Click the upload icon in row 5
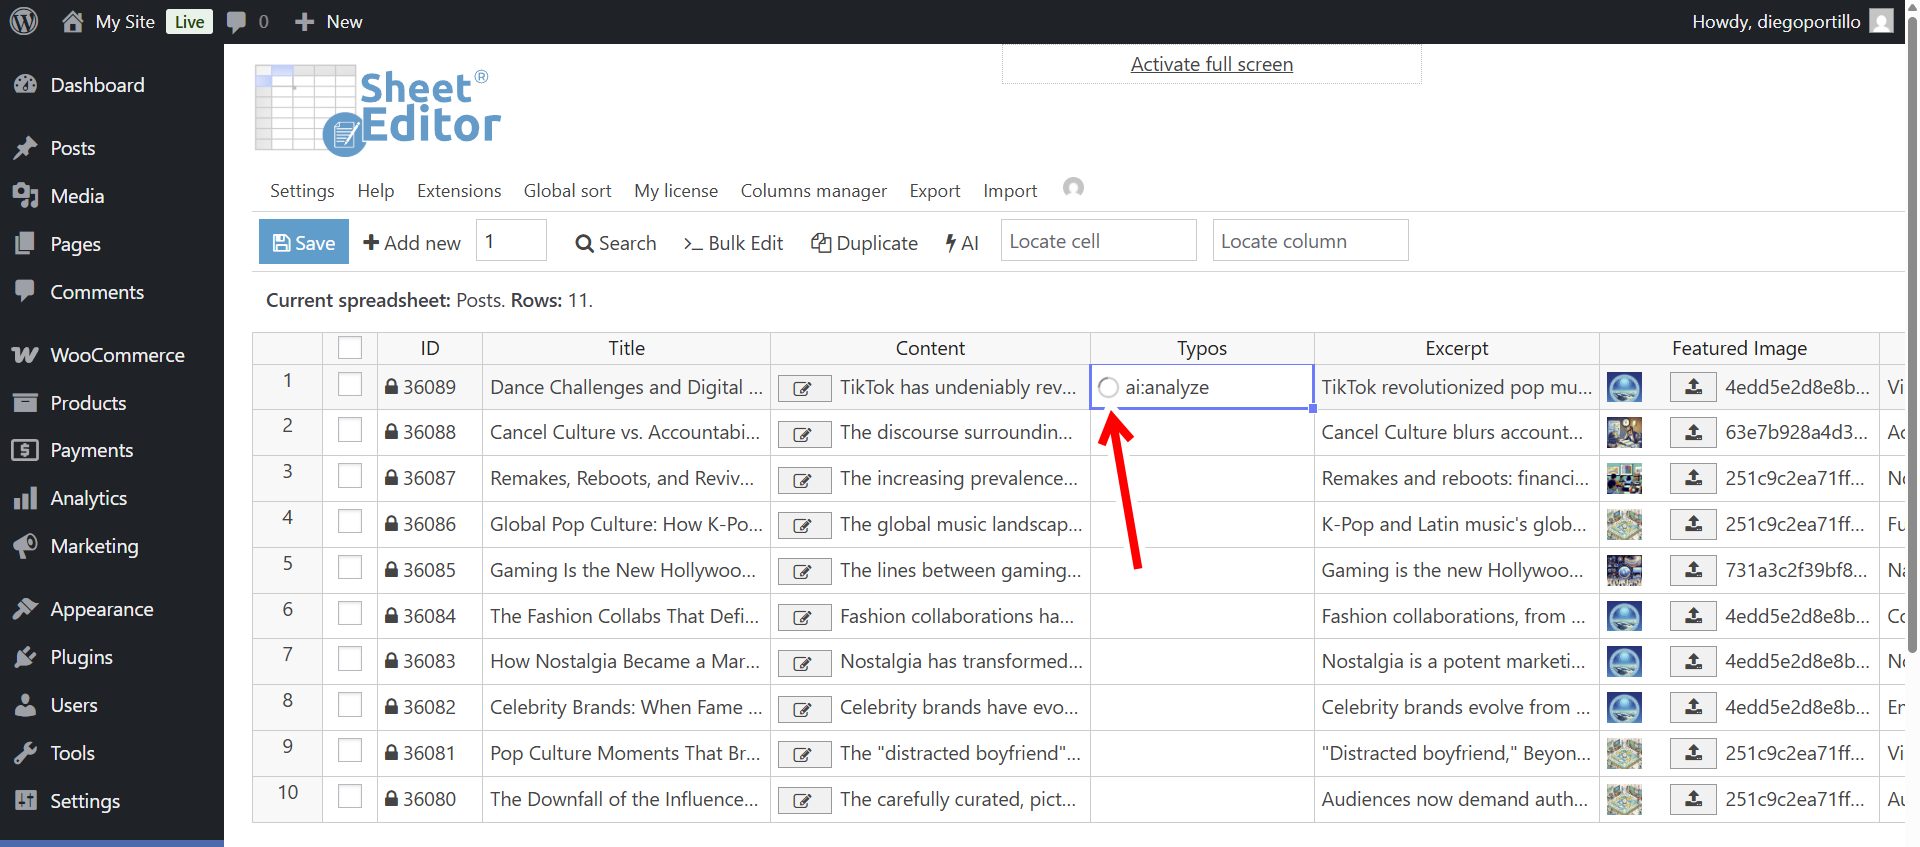Image resolution: width=1920 pixels, height=847 pixels. pyautogui.click(x=1693, y=570)
